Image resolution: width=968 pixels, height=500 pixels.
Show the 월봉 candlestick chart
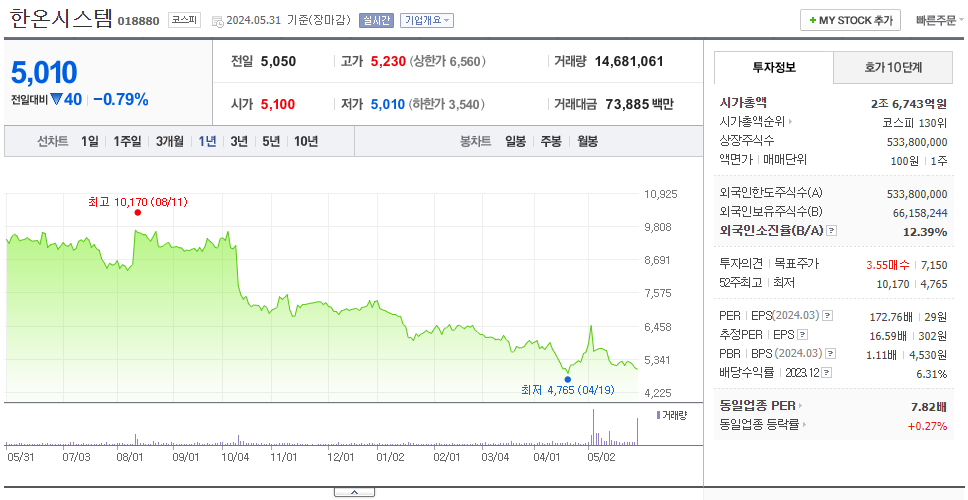point(588,141)
